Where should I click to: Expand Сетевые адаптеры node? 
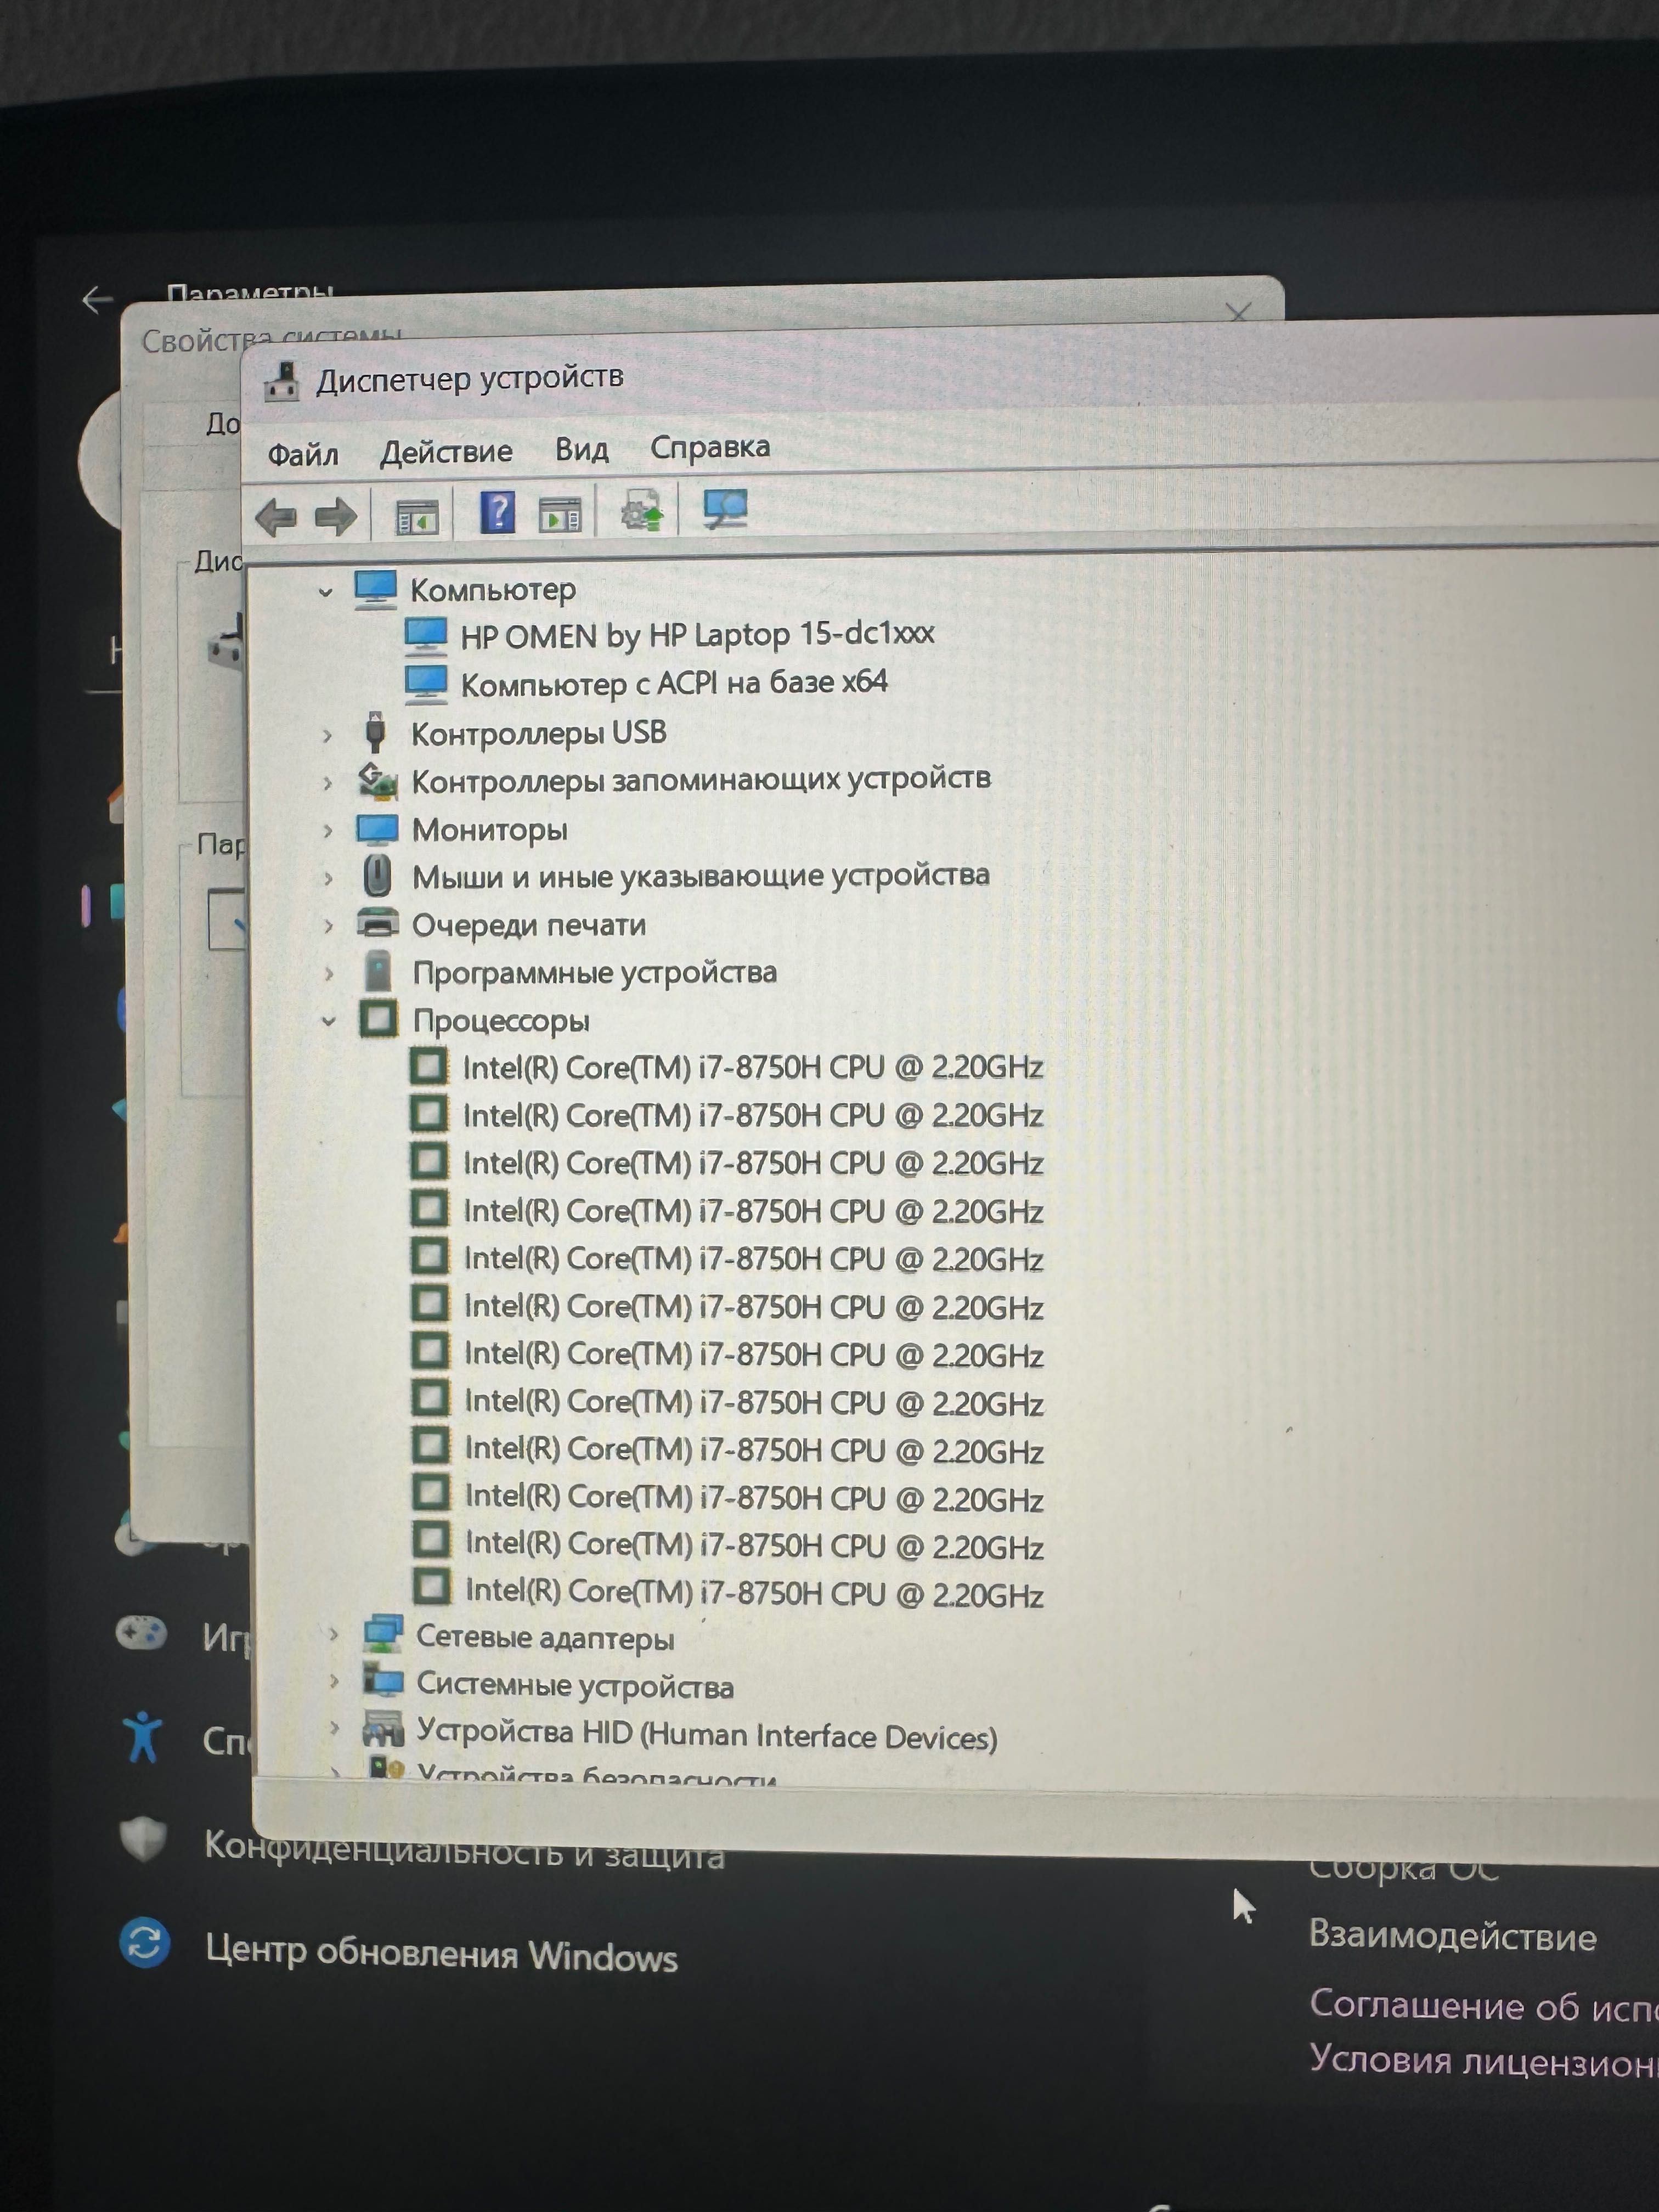coord(333,1634)
